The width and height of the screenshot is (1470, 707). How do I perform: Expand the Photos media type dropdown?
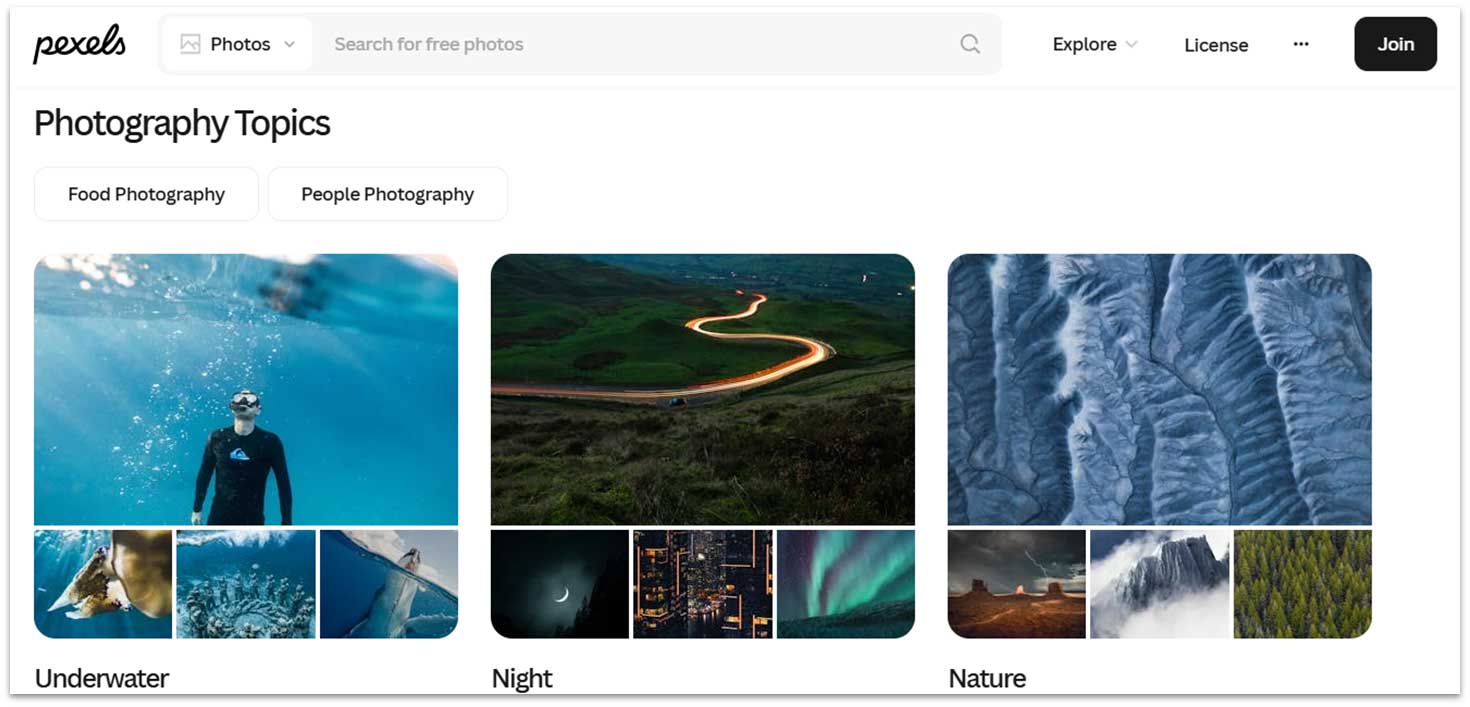(289, 44)
